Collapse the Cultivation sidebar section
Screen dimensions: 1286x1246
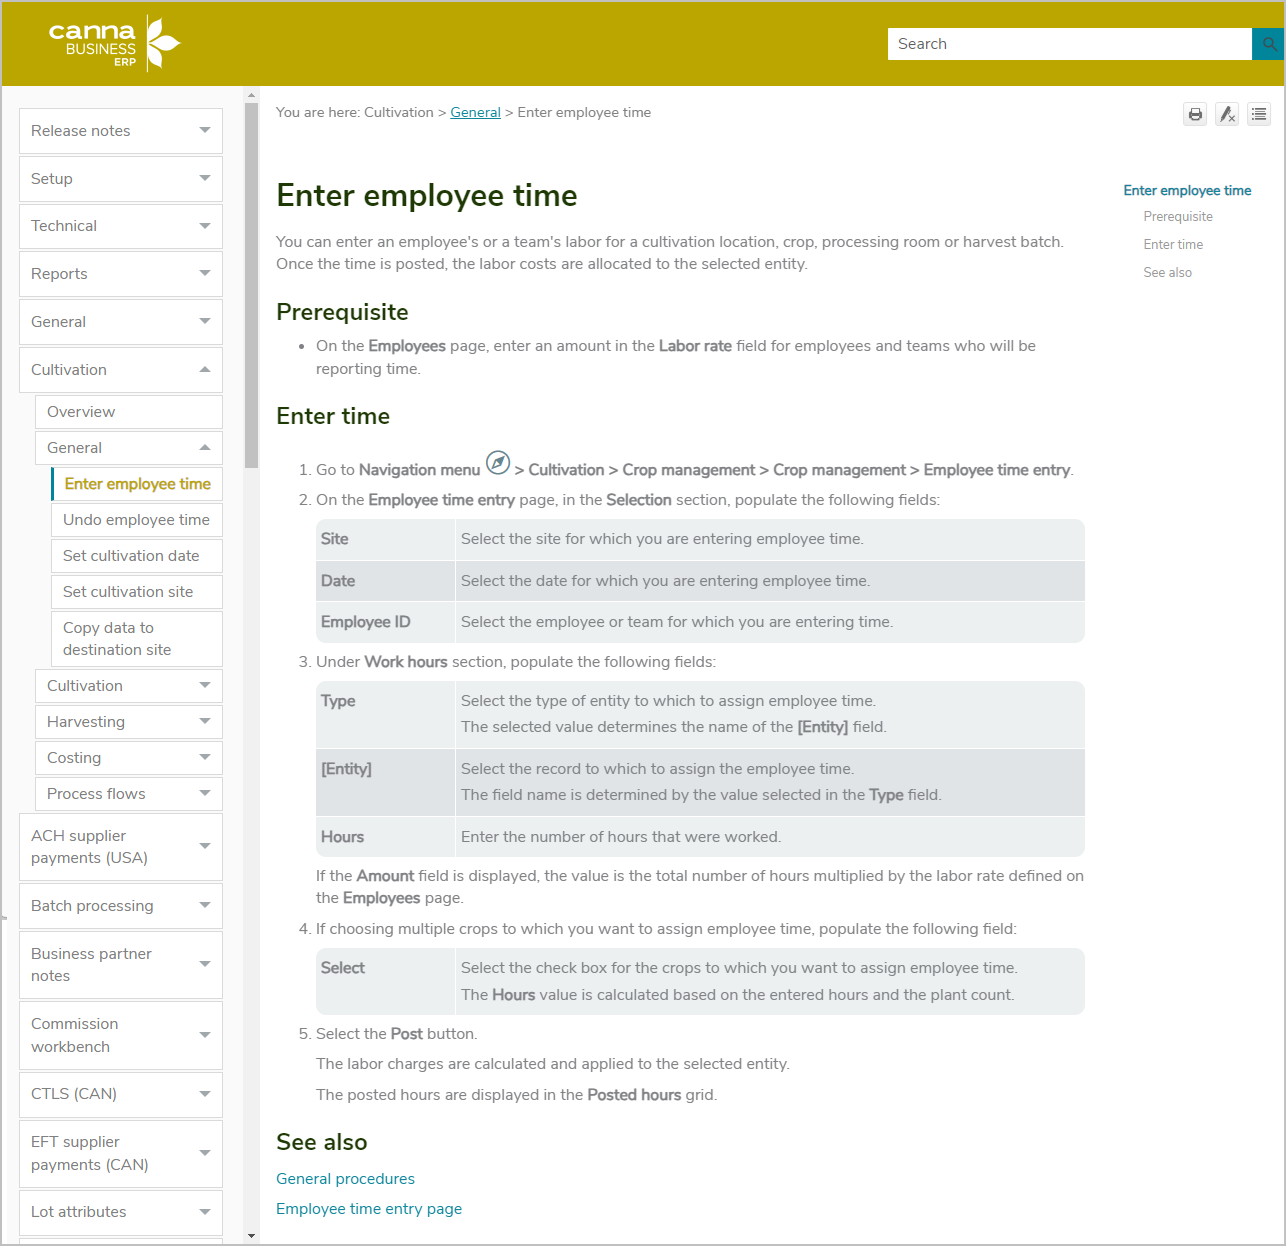[204, 370]
